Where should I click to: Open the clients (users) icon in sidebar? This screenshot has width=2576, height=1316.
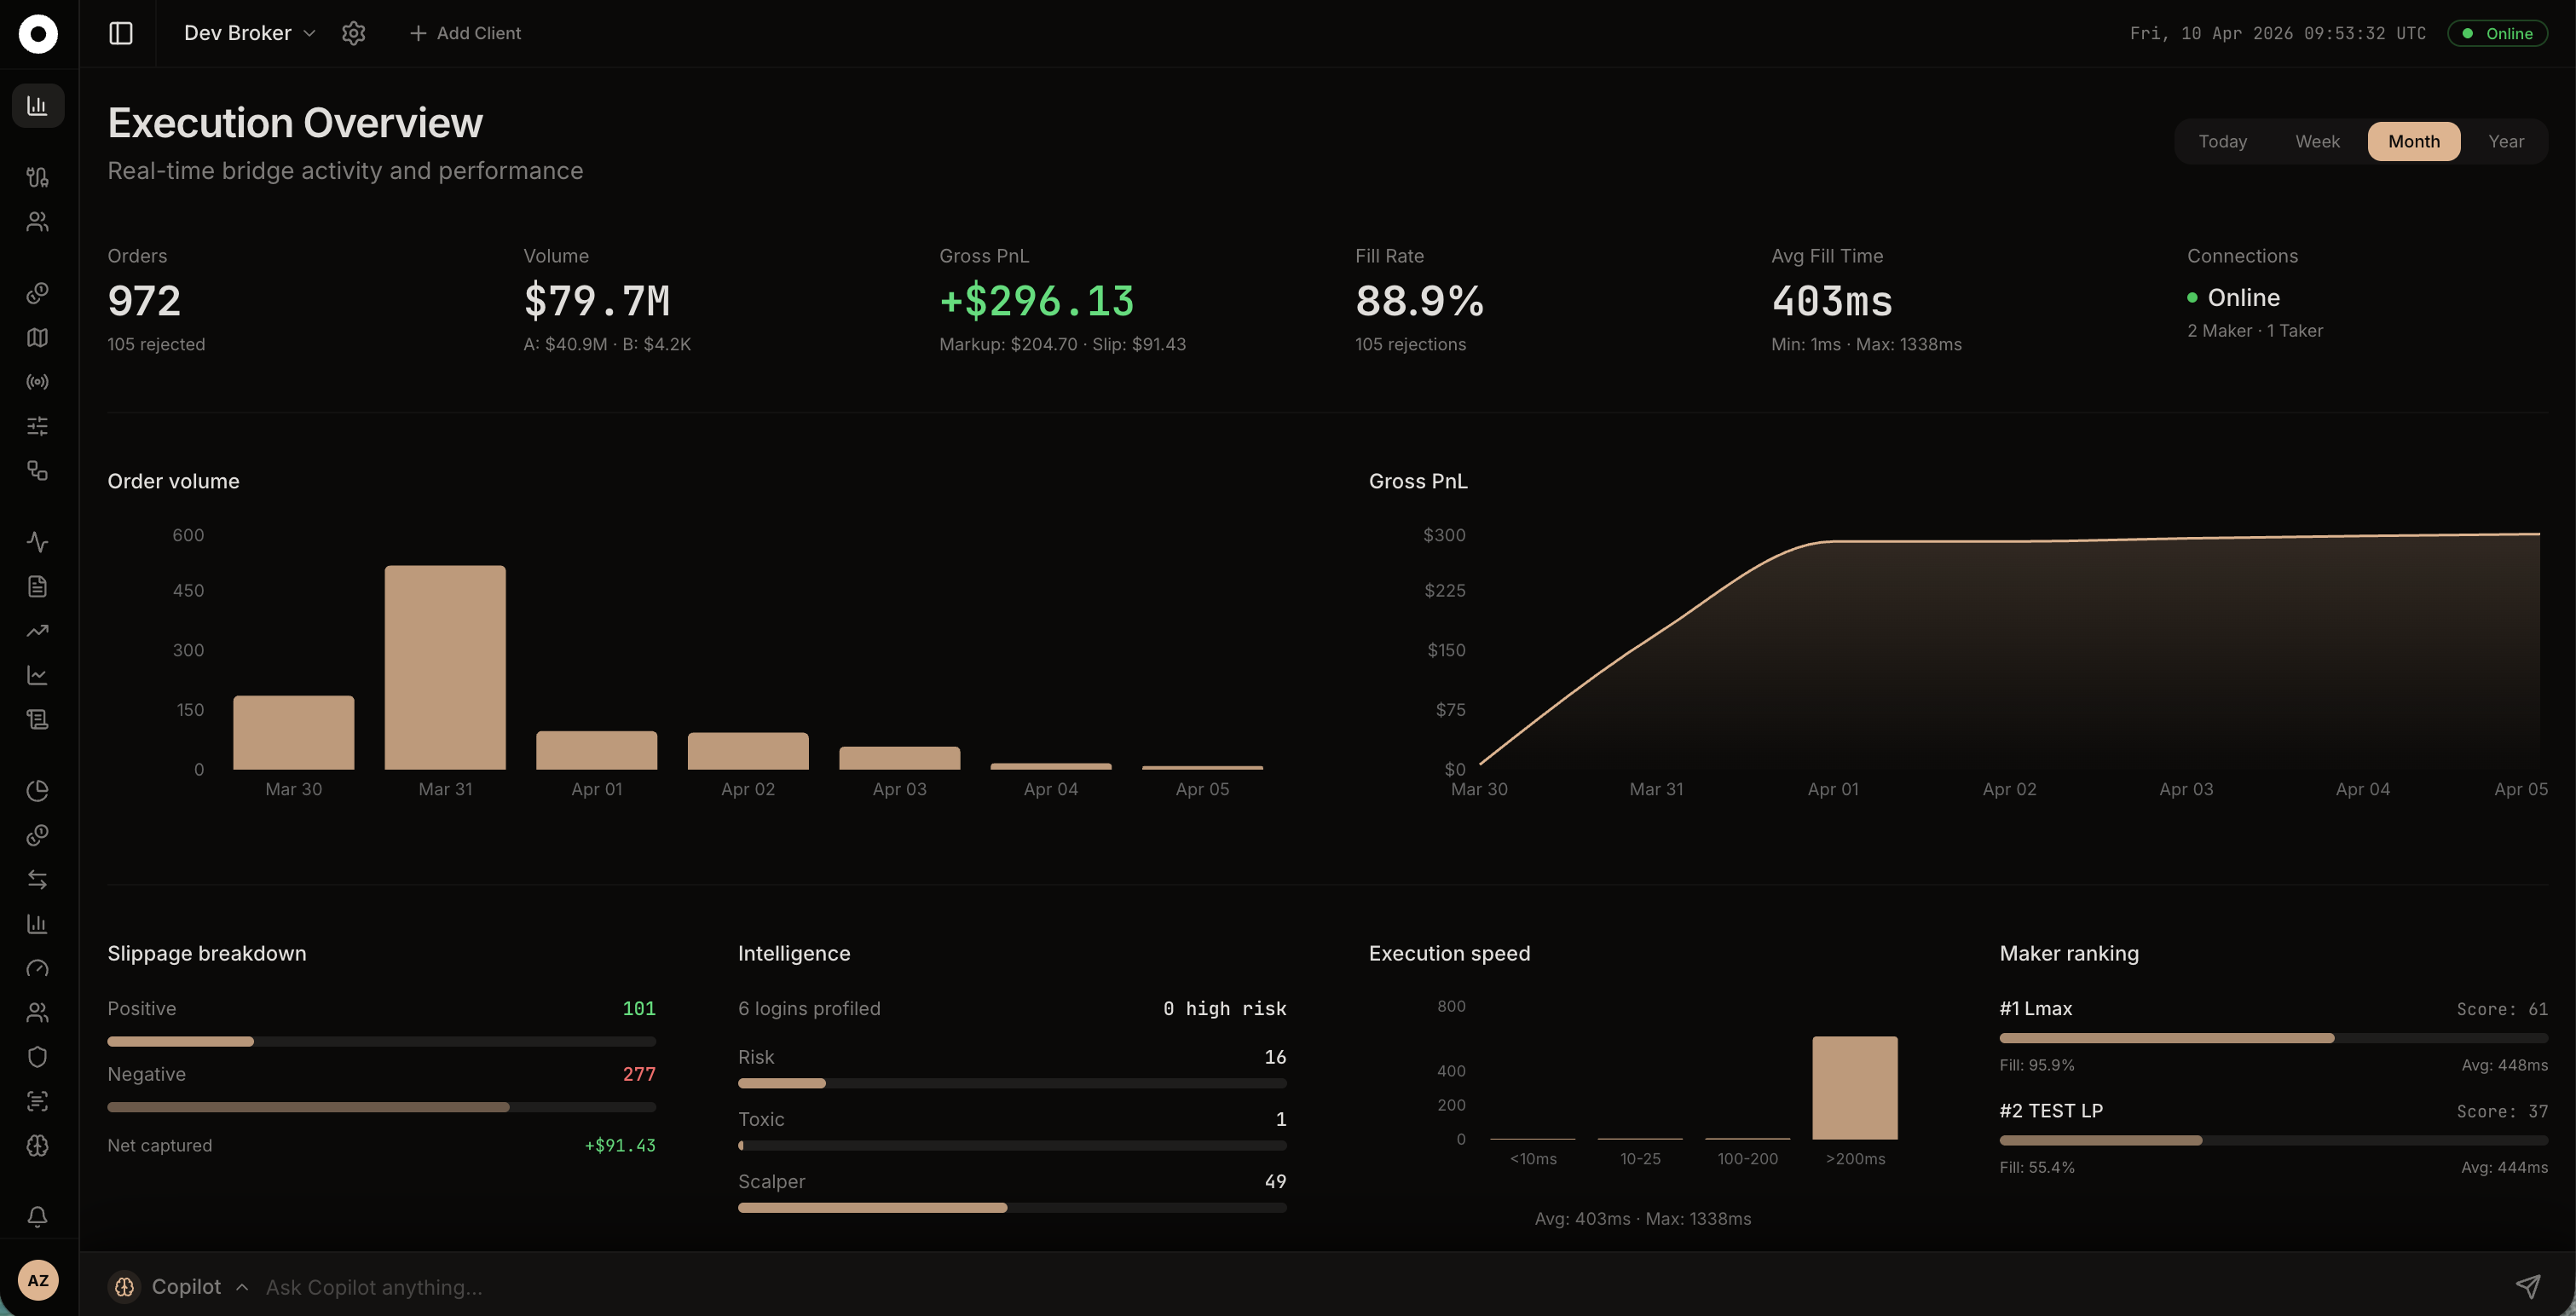[x=37, y=221]
